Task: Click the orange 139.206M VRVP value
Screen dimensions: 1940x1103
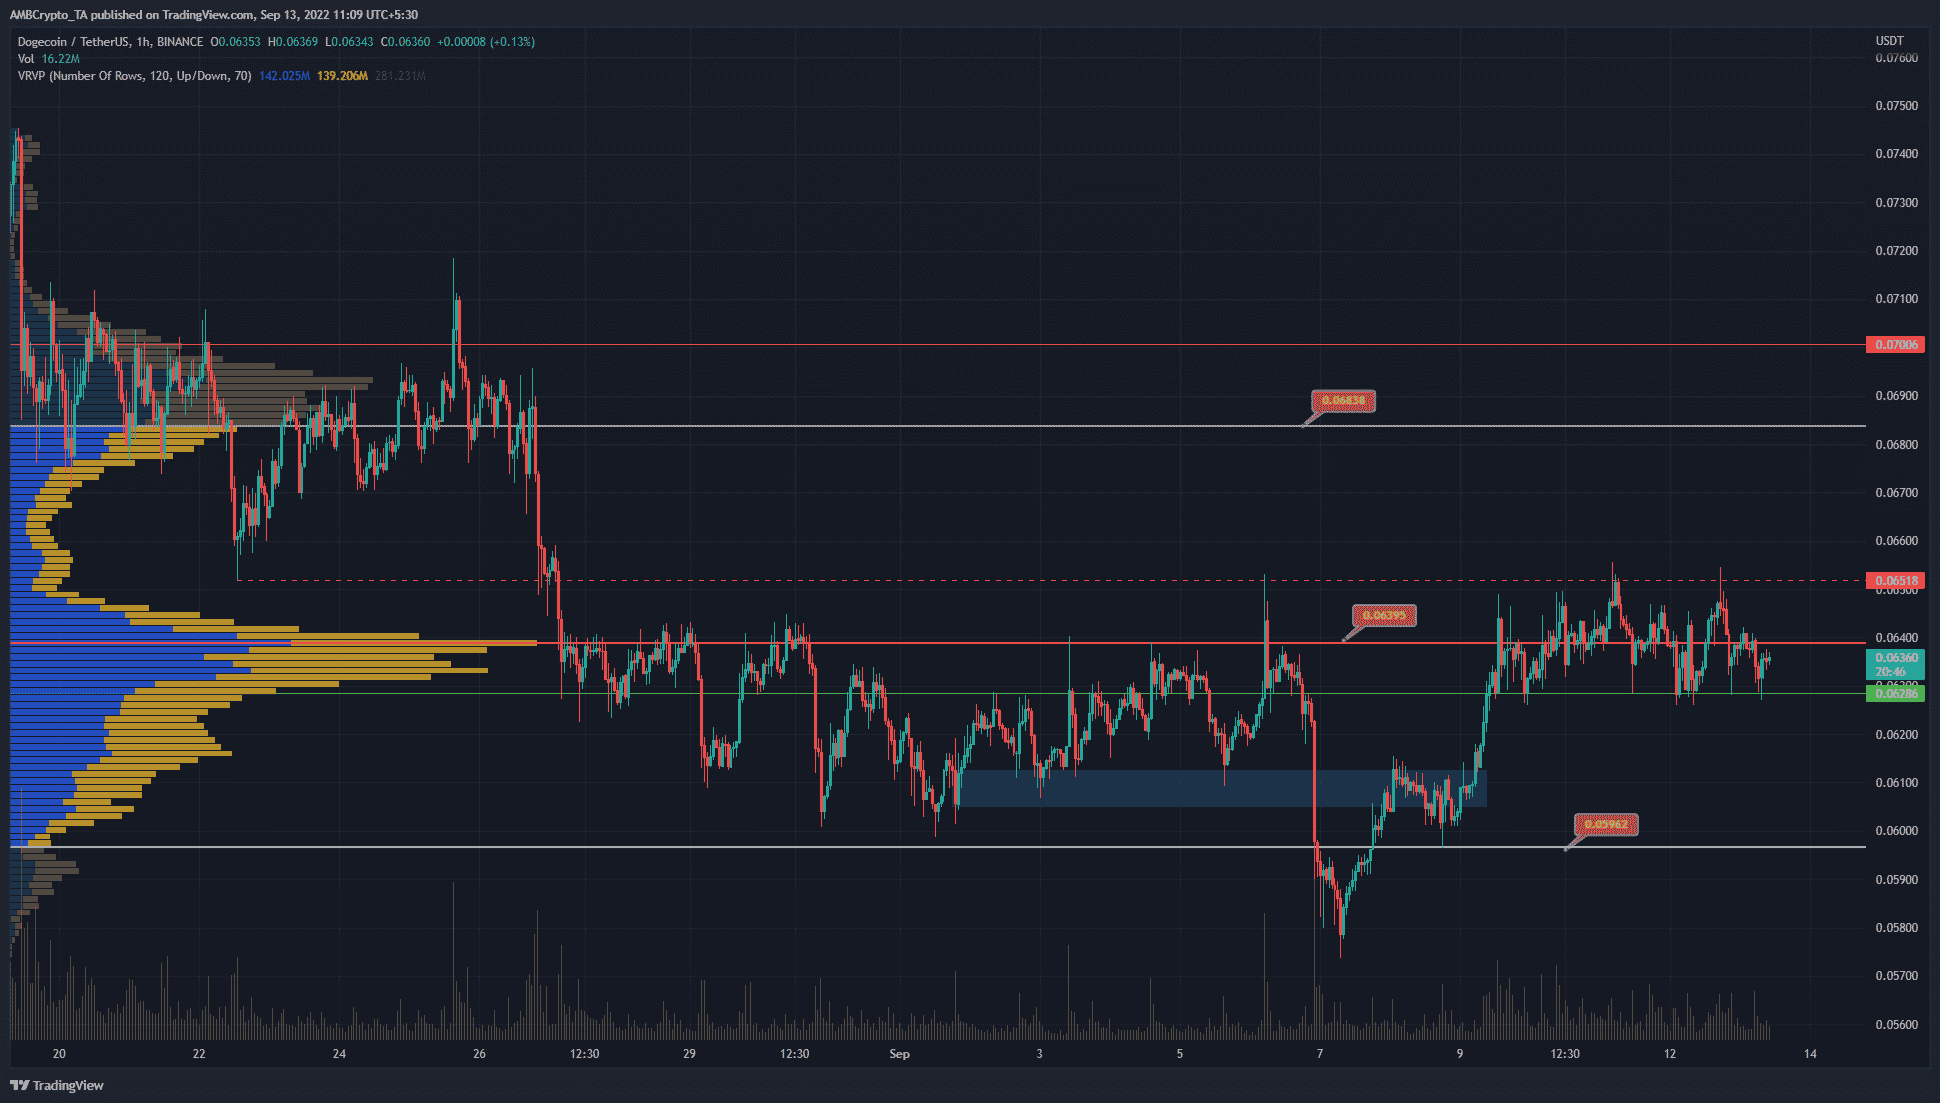Action: point(342,76)
